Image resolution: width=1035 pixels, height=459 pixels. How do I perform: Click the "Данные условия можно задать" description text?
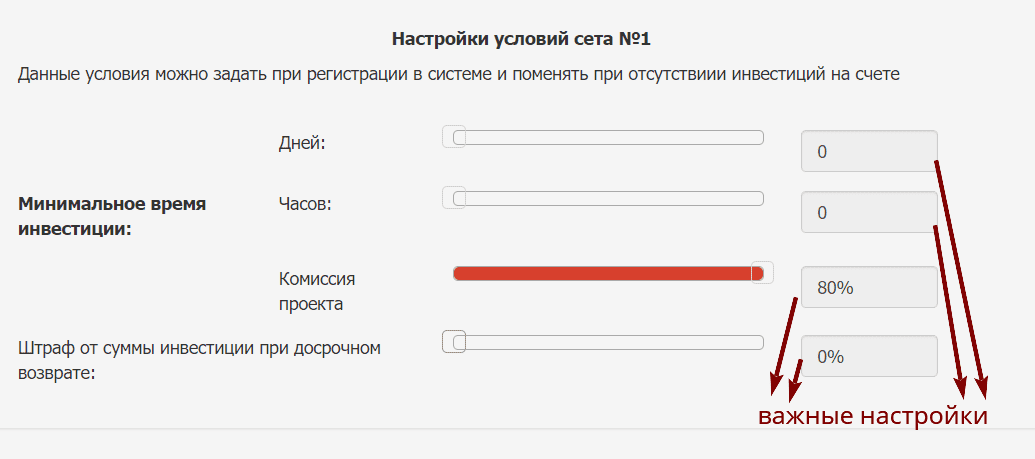[x=458, y=74]
